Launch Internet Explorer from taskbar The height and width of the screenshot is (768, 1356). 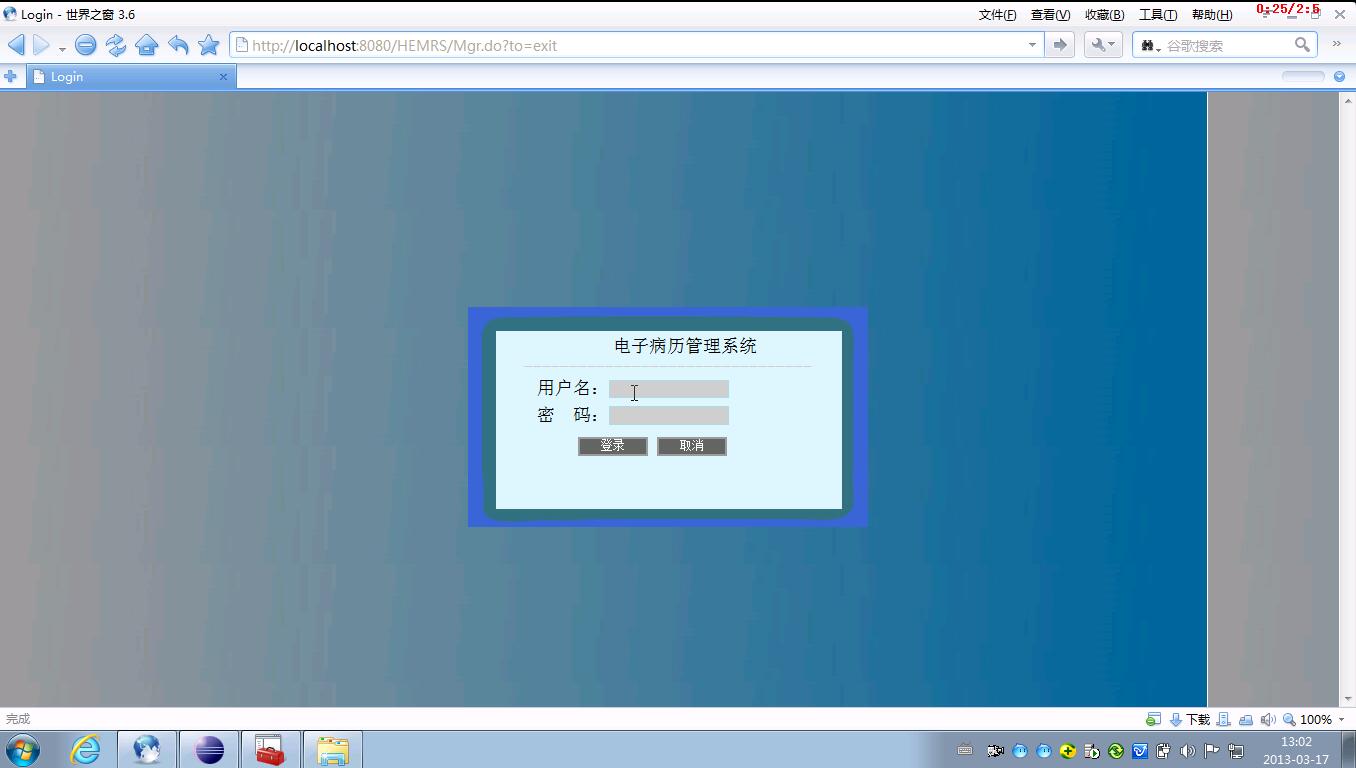pyautogui.click(x=86, y=749)
